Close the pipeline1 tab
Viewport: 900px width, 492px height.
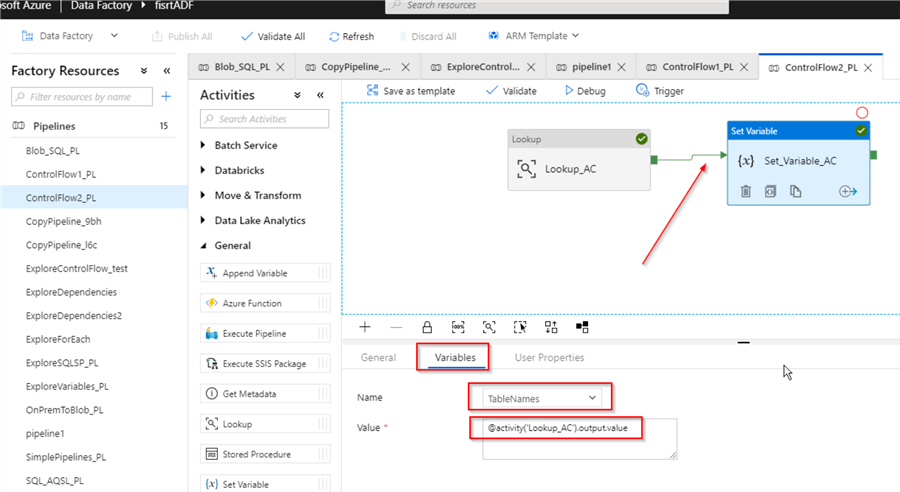(621, 67)
